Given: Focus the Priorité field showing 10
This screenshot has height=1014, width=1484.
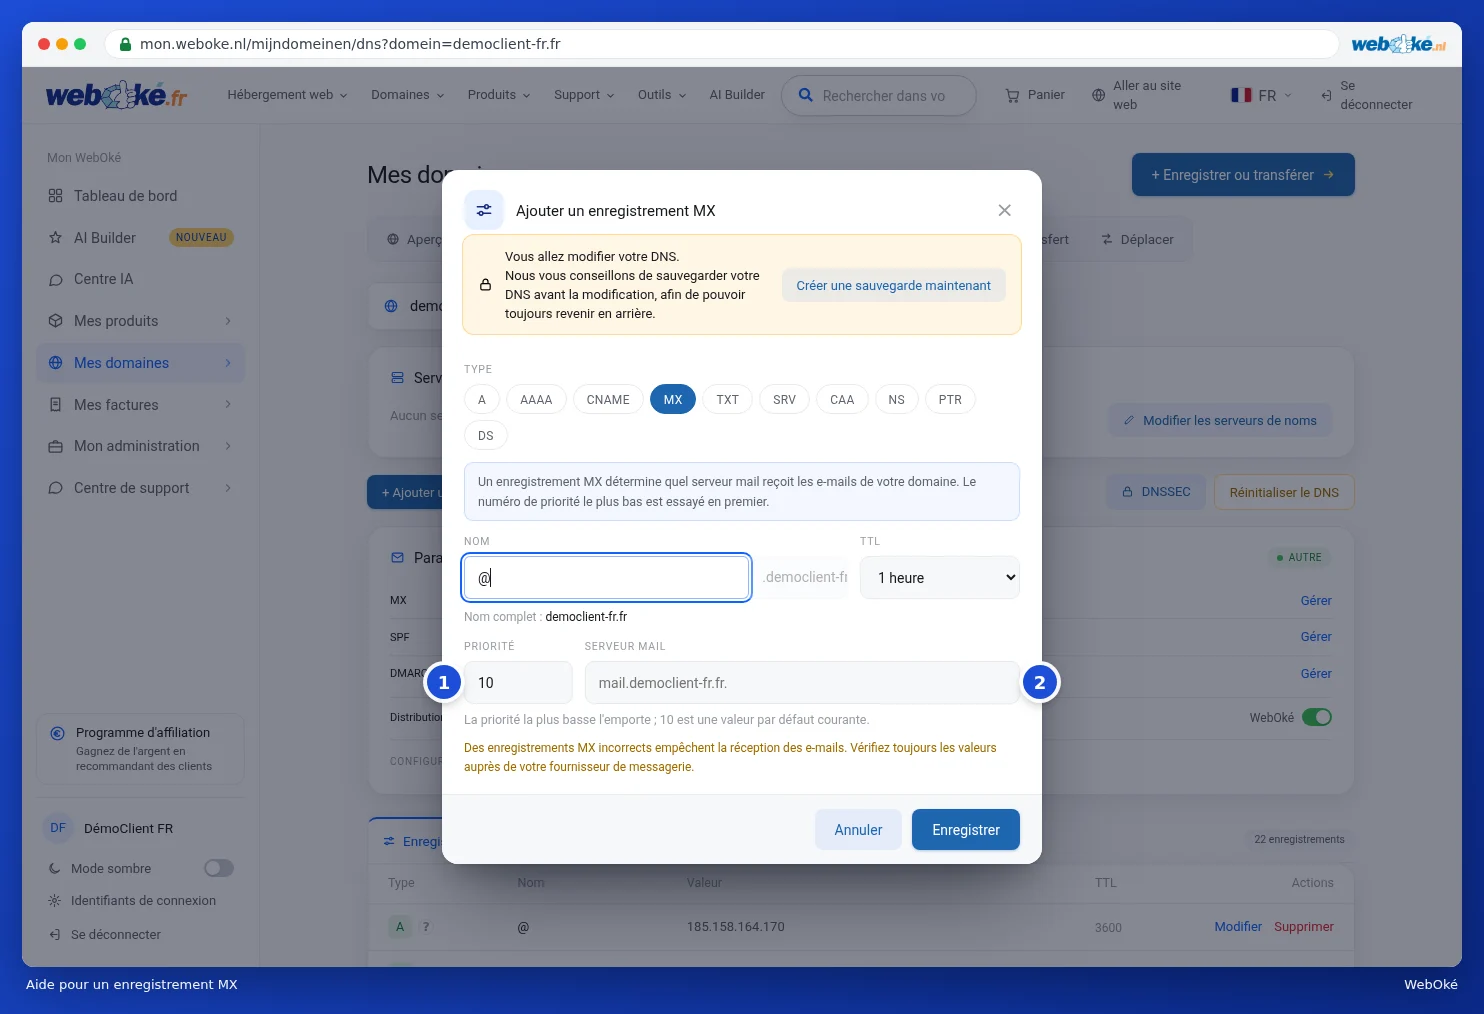Looking at the screenshot, I should 518,683.
